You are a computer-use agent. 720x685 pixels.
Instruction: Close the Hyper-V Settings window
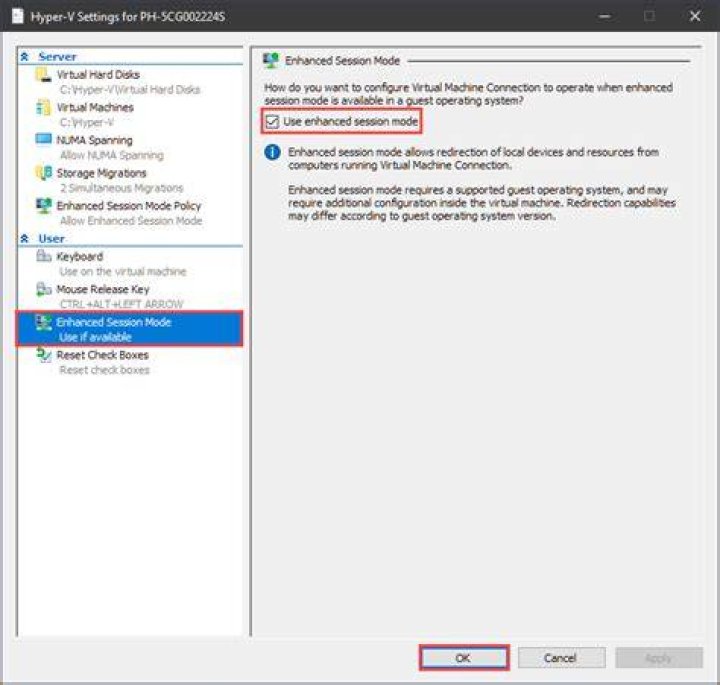click(x=695, y=16)
